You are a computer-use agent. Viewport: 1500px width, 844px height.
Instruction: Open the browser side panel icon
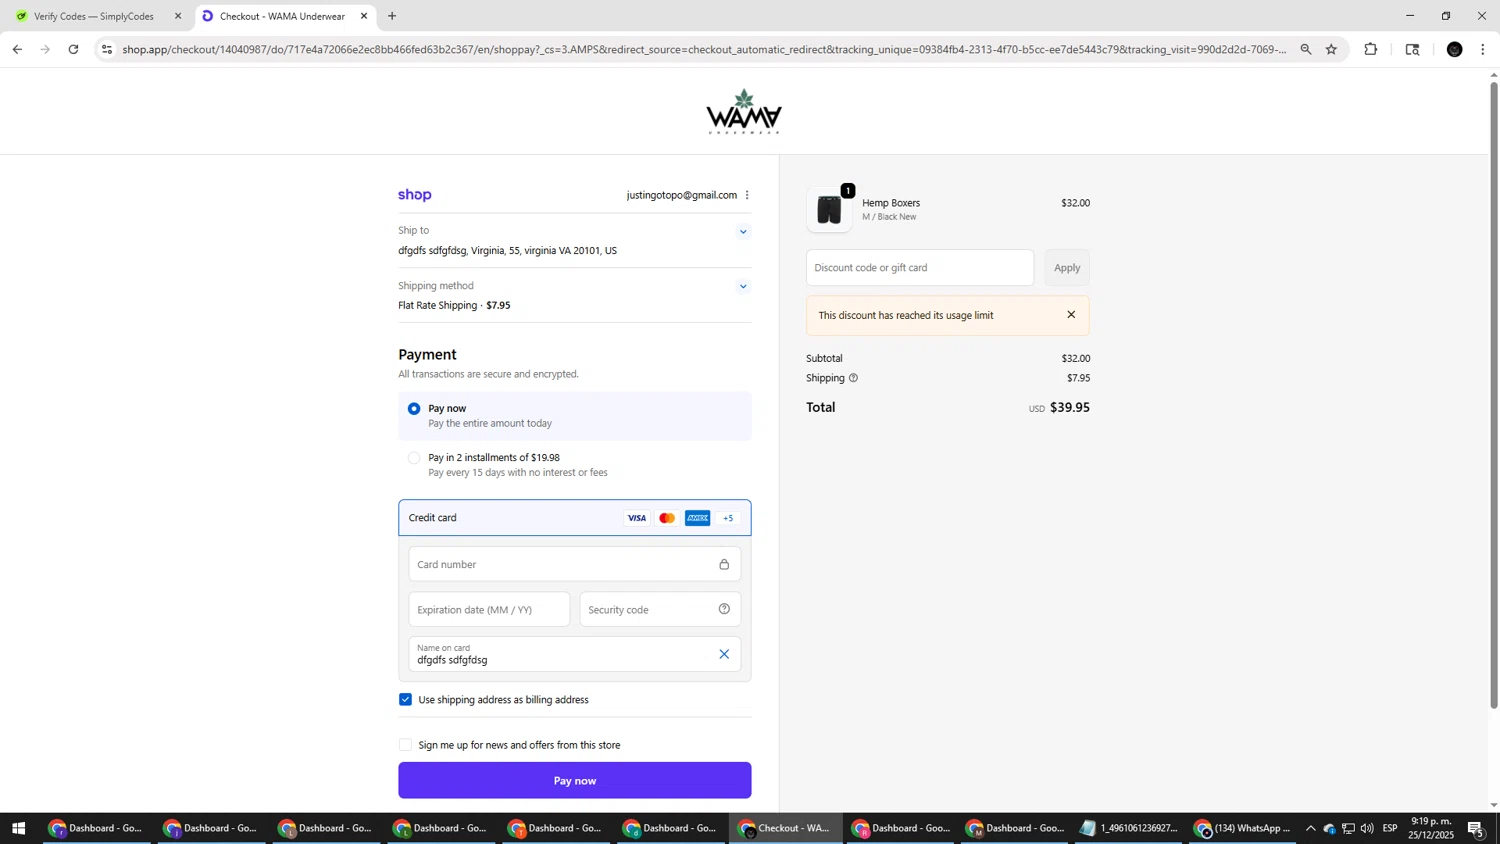click(1413, 49)
